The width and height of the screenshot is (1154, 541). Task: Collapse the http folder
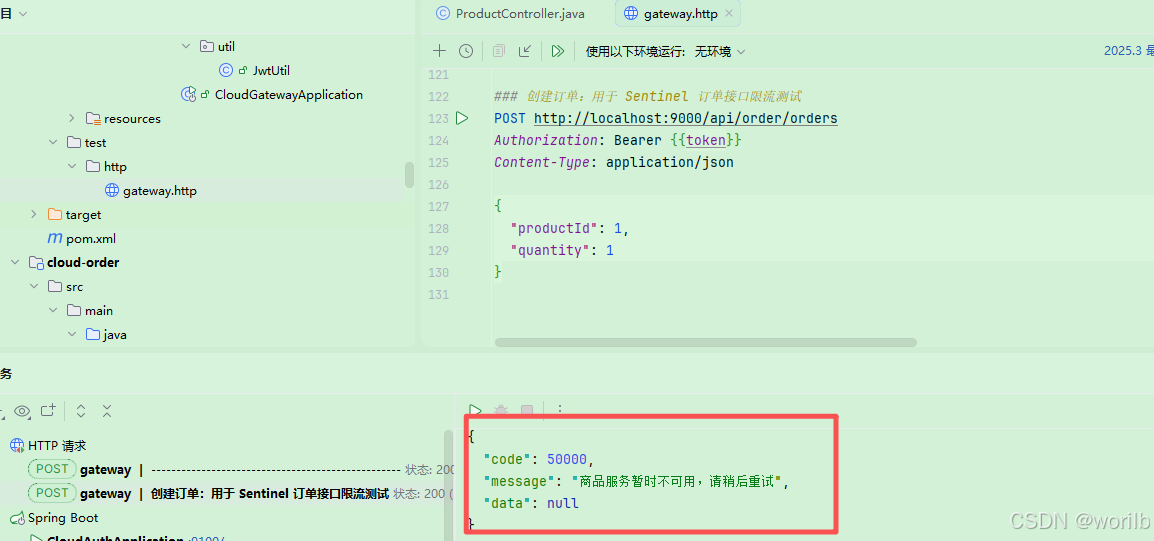[x=72, y=166]
